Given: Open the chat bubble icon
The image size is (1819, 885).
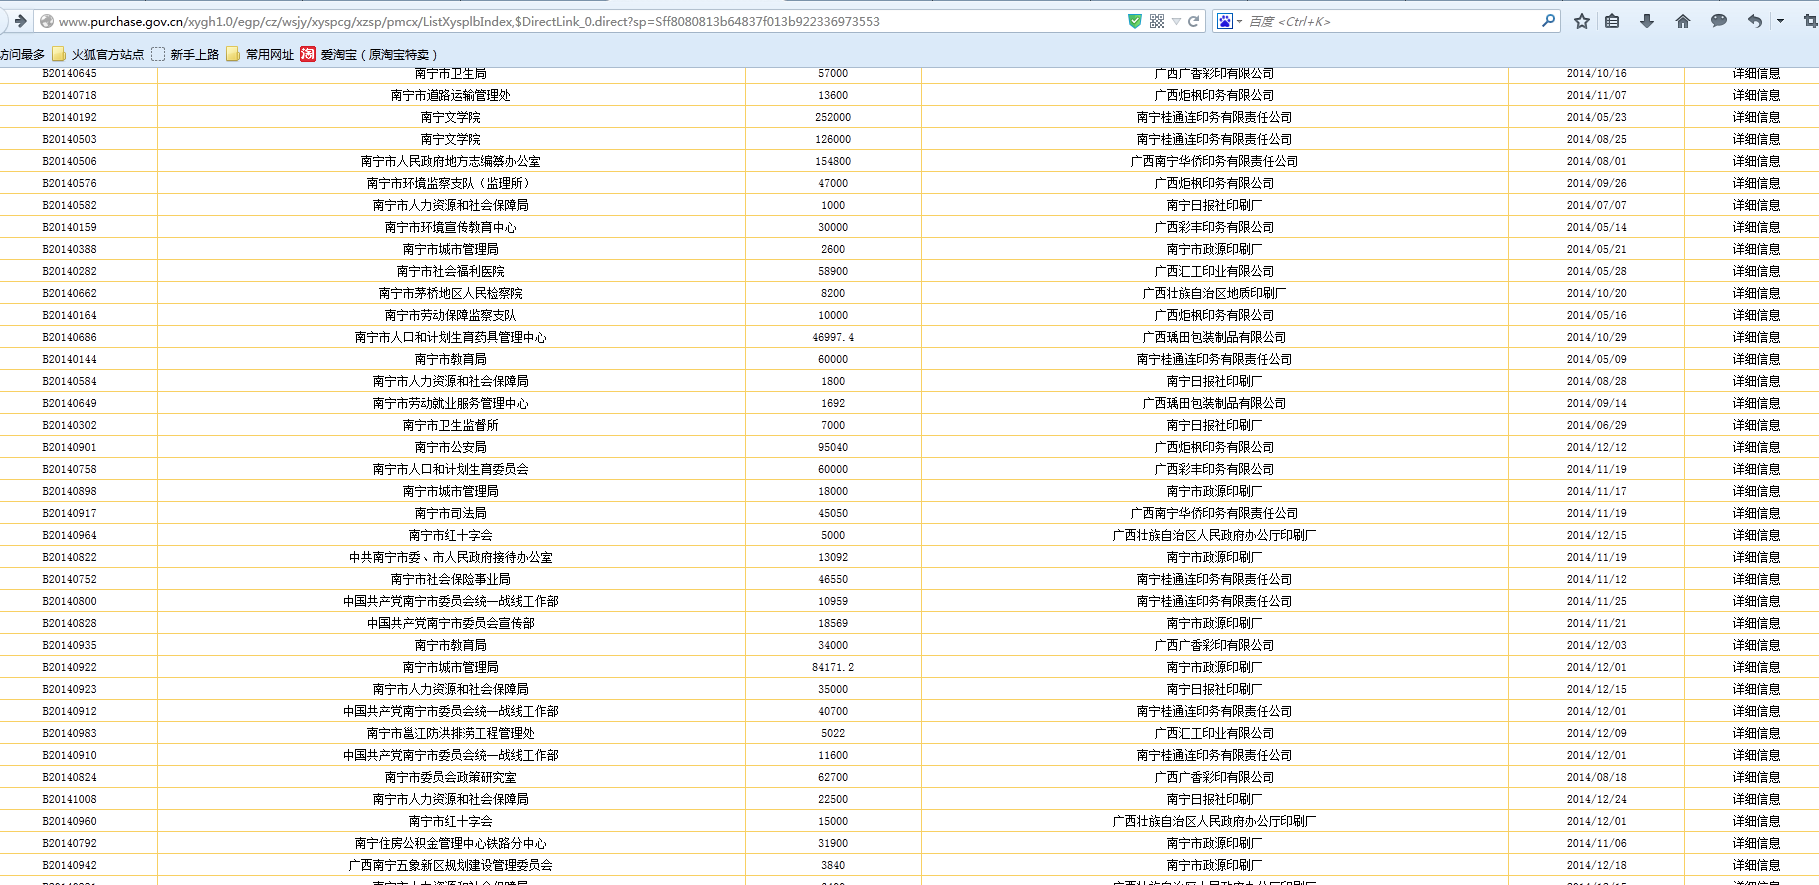Looking at the screenshot, I should (x=1719, y=21).
